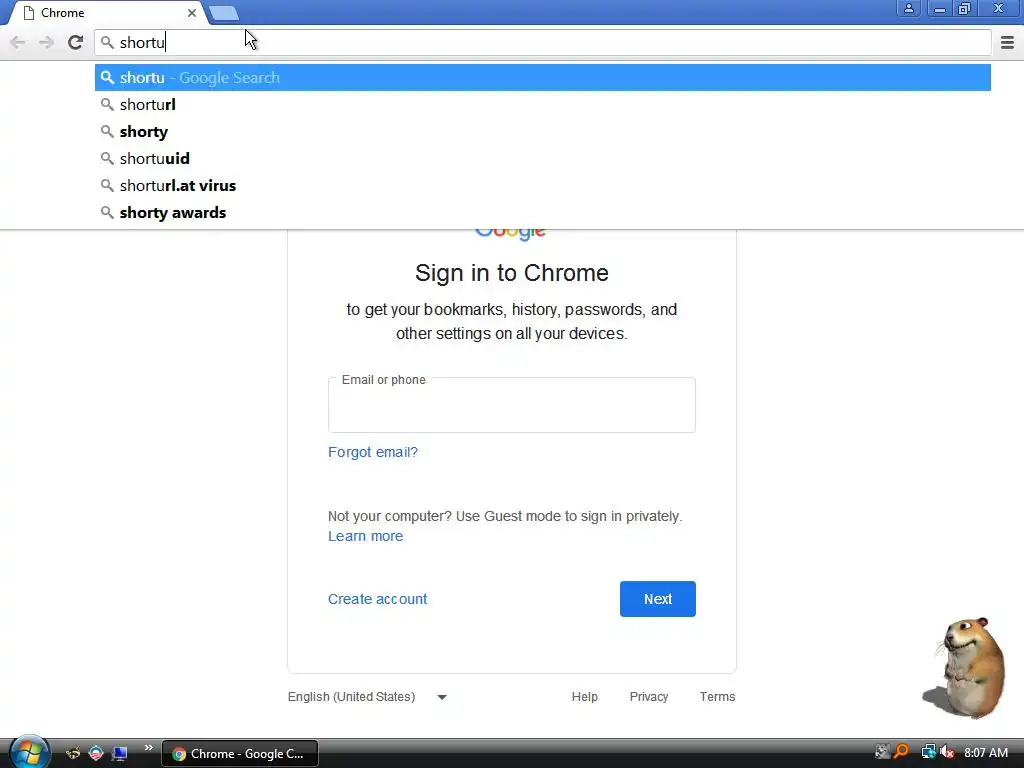Select the 'shorty awards' suggestion
This screenshot has width=1024, height=768.
(543, 212)
